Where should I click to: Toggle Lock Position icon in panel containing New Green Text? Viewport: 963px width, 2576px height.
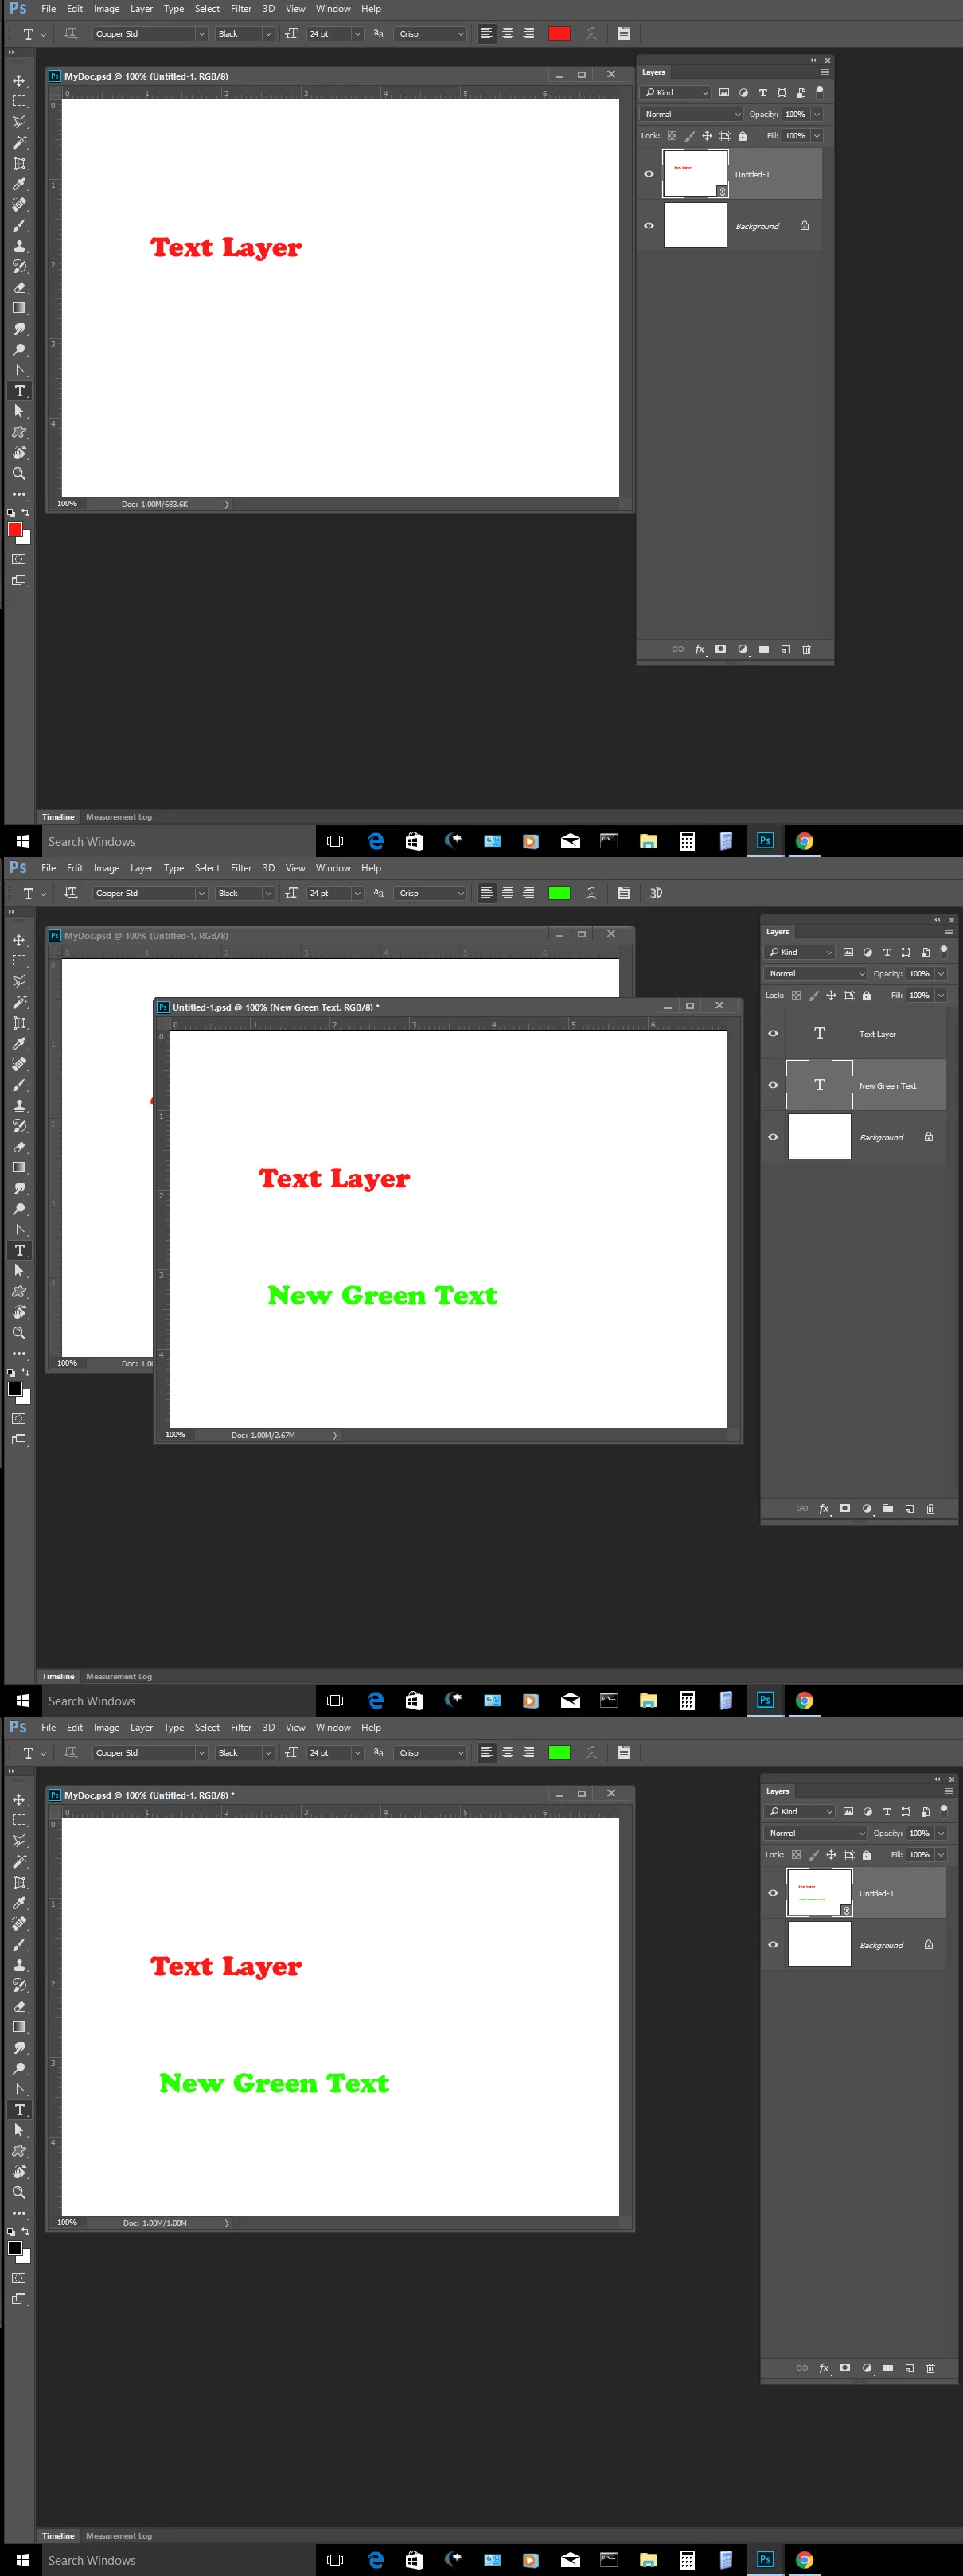pos(831,995)
